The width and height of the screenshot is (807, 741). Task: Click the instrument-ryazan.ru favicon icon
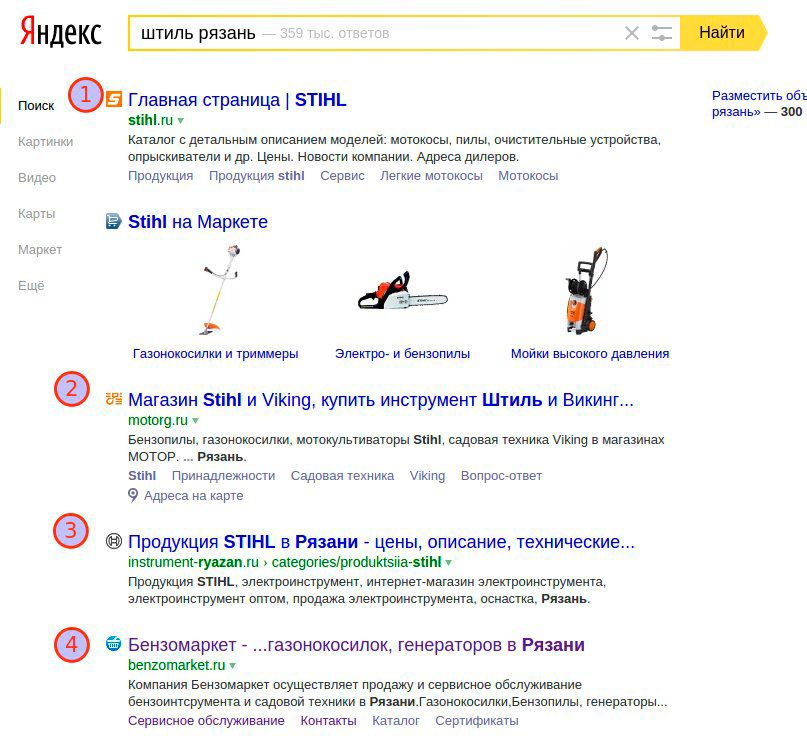point(114,542)
